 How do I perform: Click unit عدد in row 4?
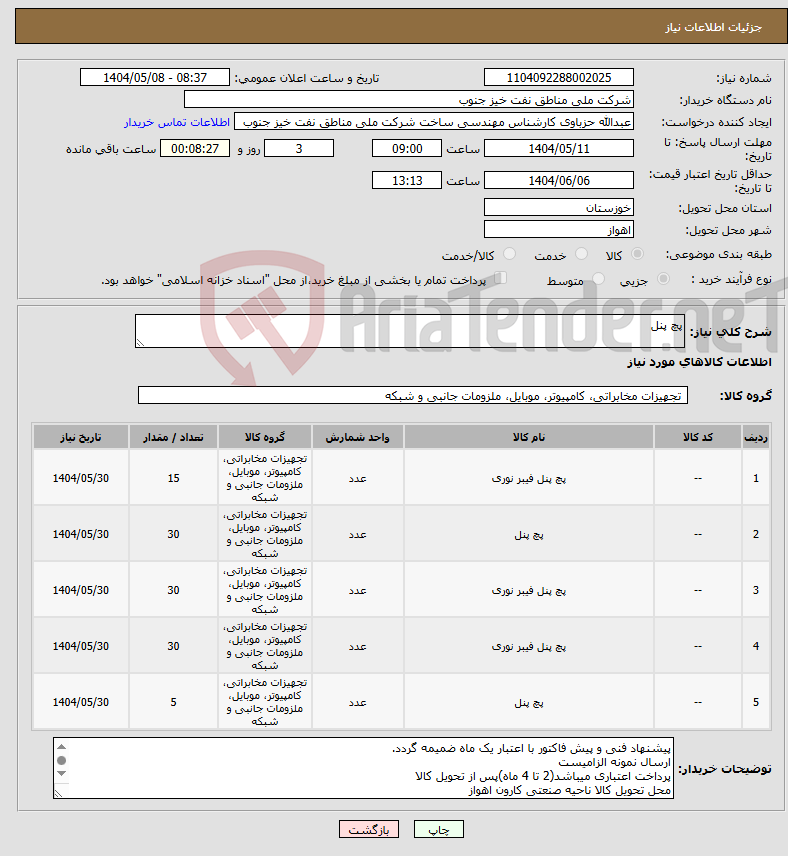pos(358,646)
